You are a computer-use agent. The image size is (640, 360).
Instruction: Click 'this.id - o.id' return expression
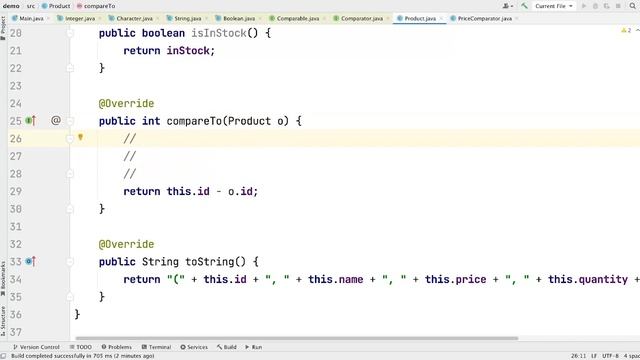coord(210,191)
